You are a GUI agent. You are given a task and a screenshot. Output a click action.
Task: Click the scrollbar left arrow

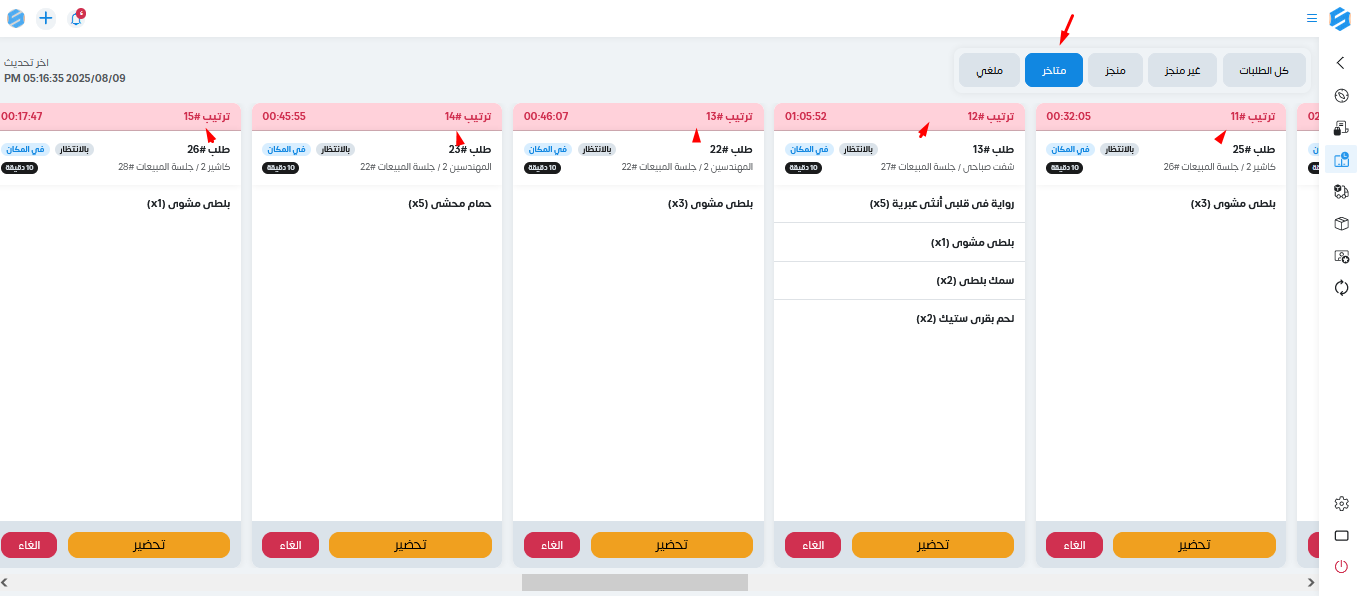(4, 582)
